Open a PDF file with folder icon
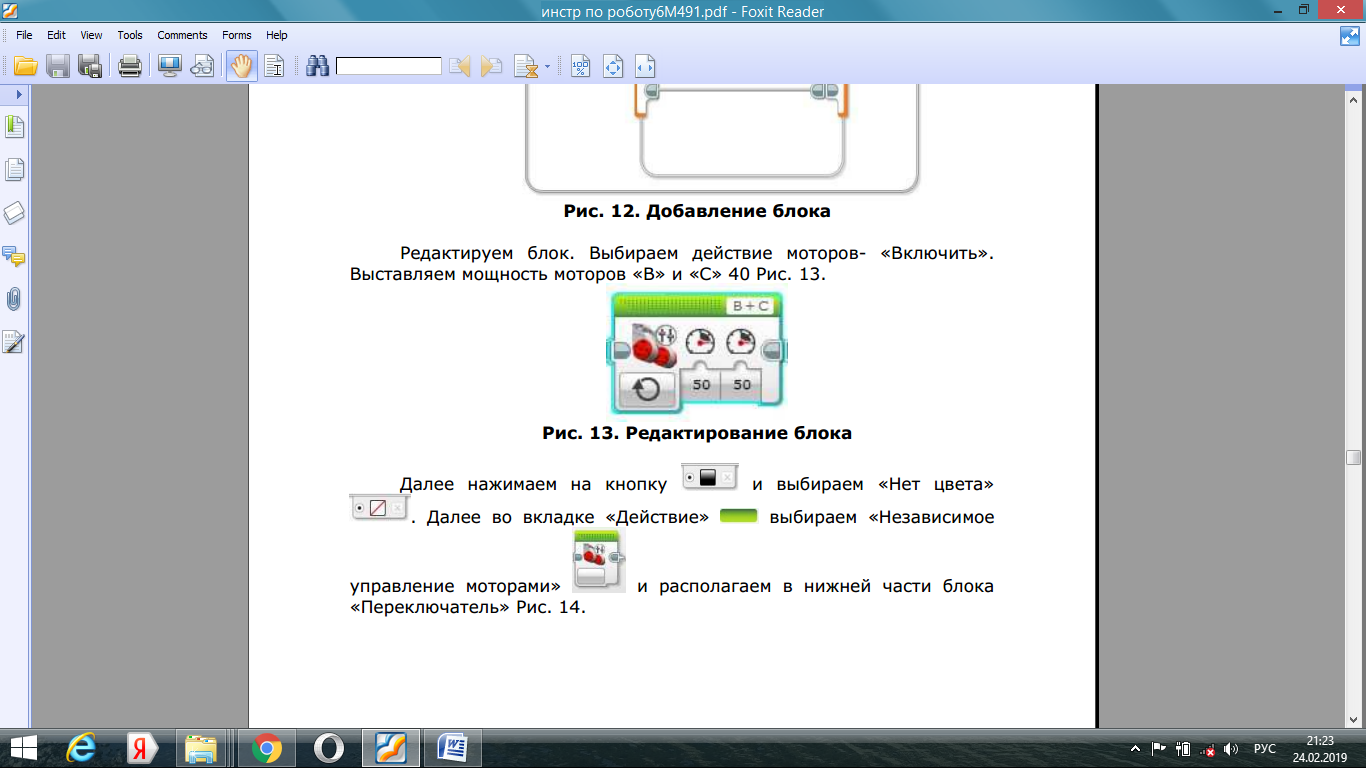1366x768 pixels. click(x=25, y=67)
